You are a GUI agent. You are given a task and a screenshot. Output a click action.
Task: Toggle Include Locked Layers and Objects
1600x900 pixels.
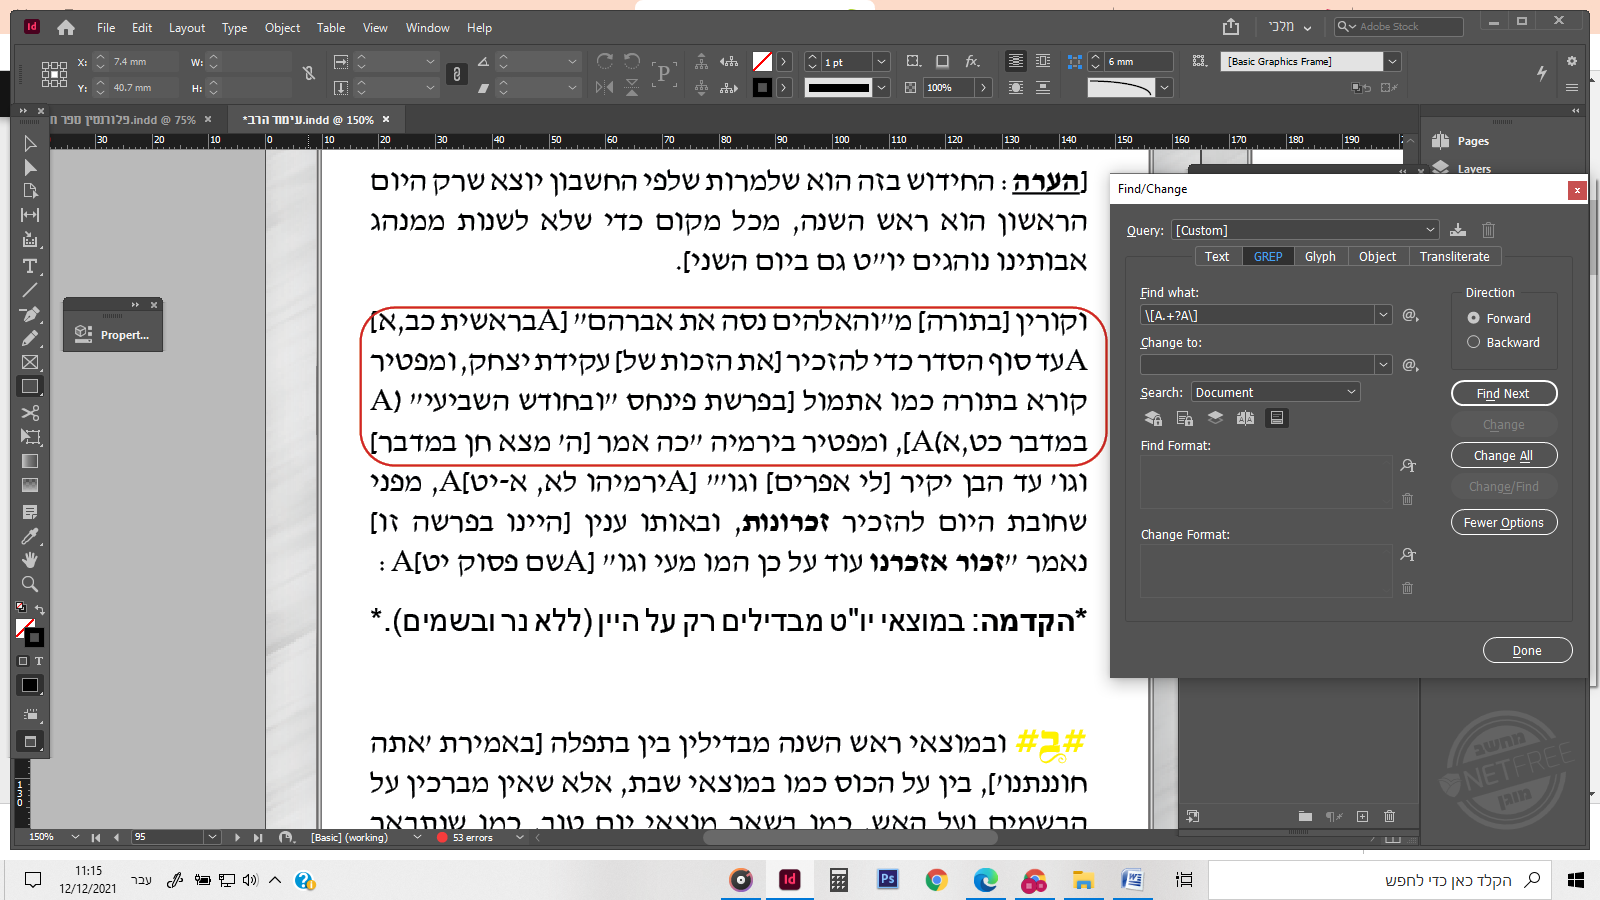coord(1153,418)
